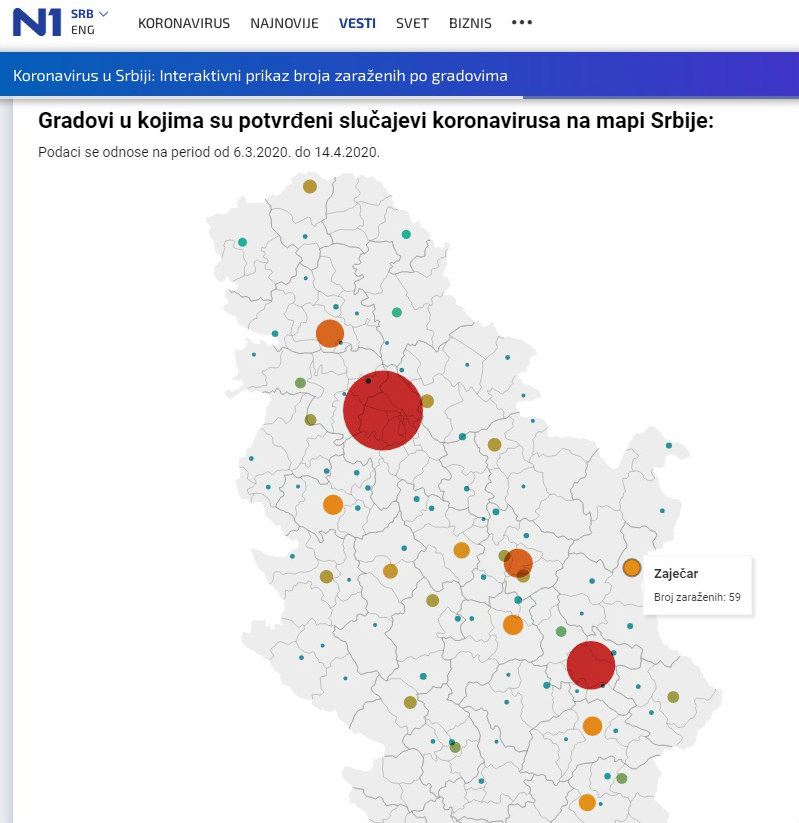Select the VESTI menu item
This screenshot has width=799, height=823.
(x=357, y=23)
